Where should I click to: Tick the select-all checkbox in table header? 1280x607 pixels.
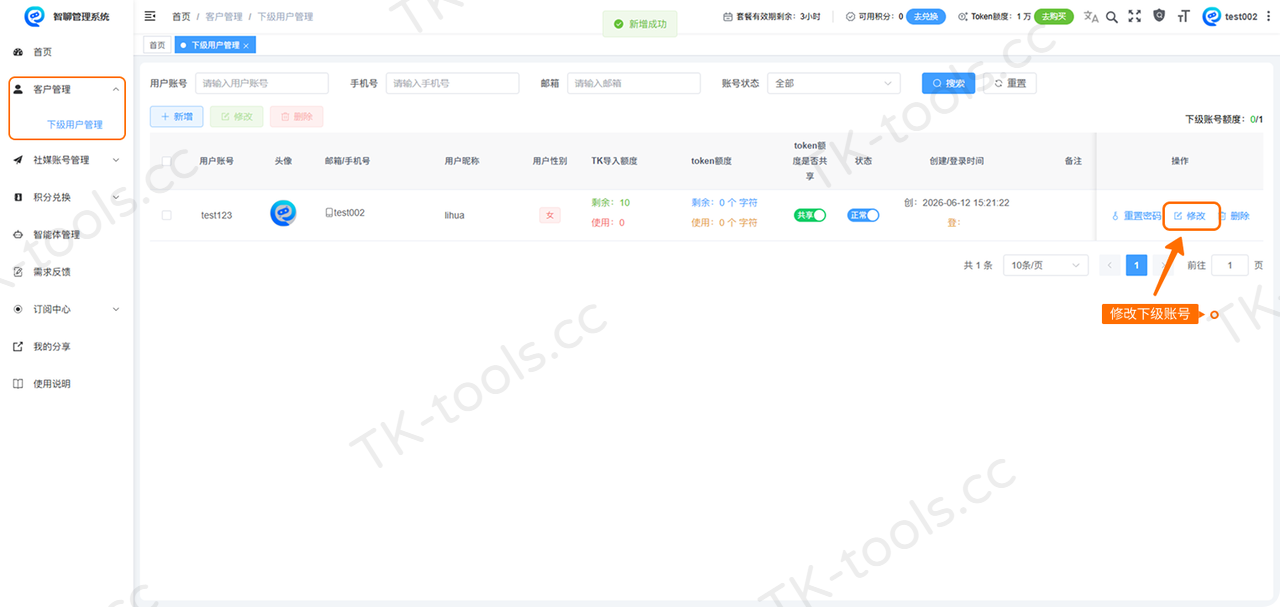tap(167, 161)
